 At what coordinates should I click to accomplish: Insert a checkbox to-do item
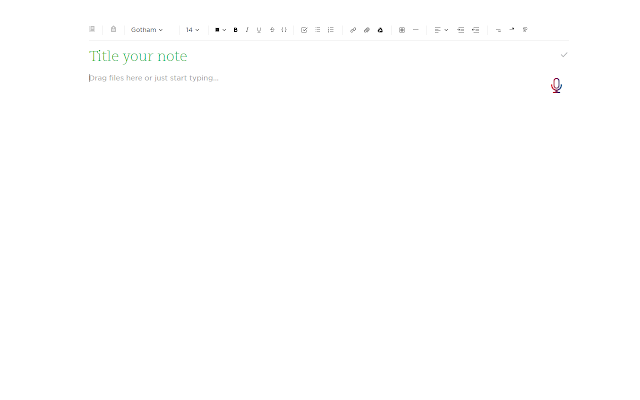click(304, 30)
